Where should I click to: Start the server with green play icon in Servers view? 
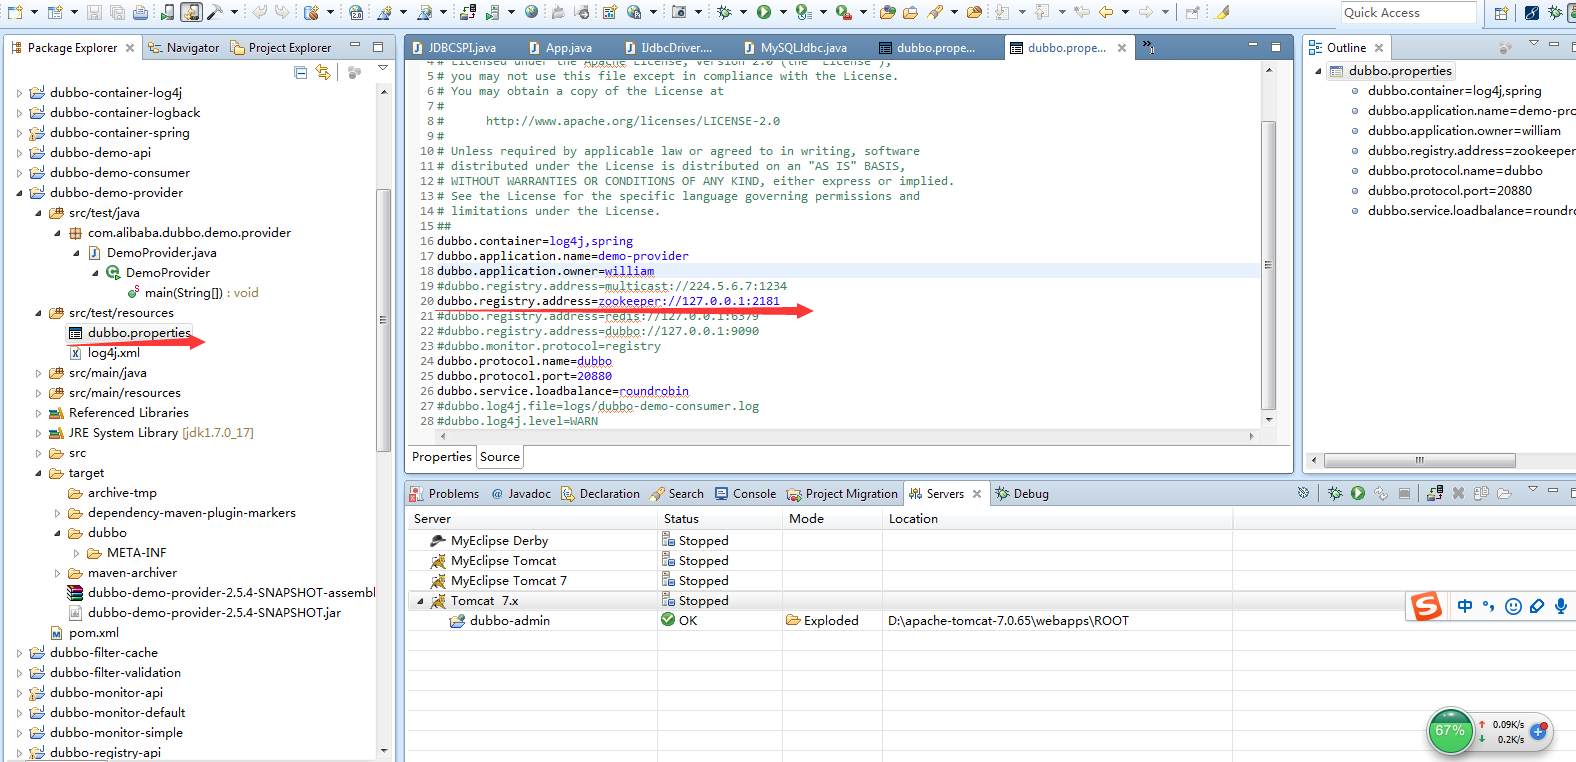coord(1357,493)
